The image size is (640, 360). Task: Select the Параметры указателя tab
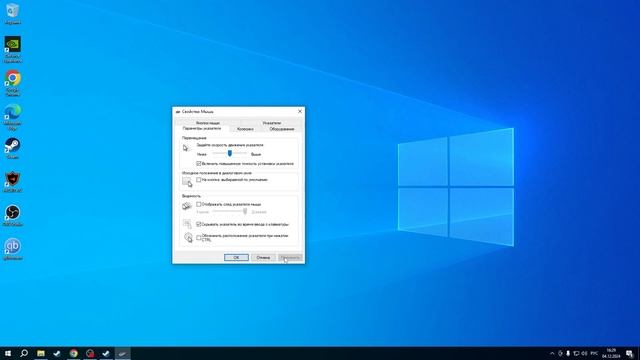tap(202, 128)
